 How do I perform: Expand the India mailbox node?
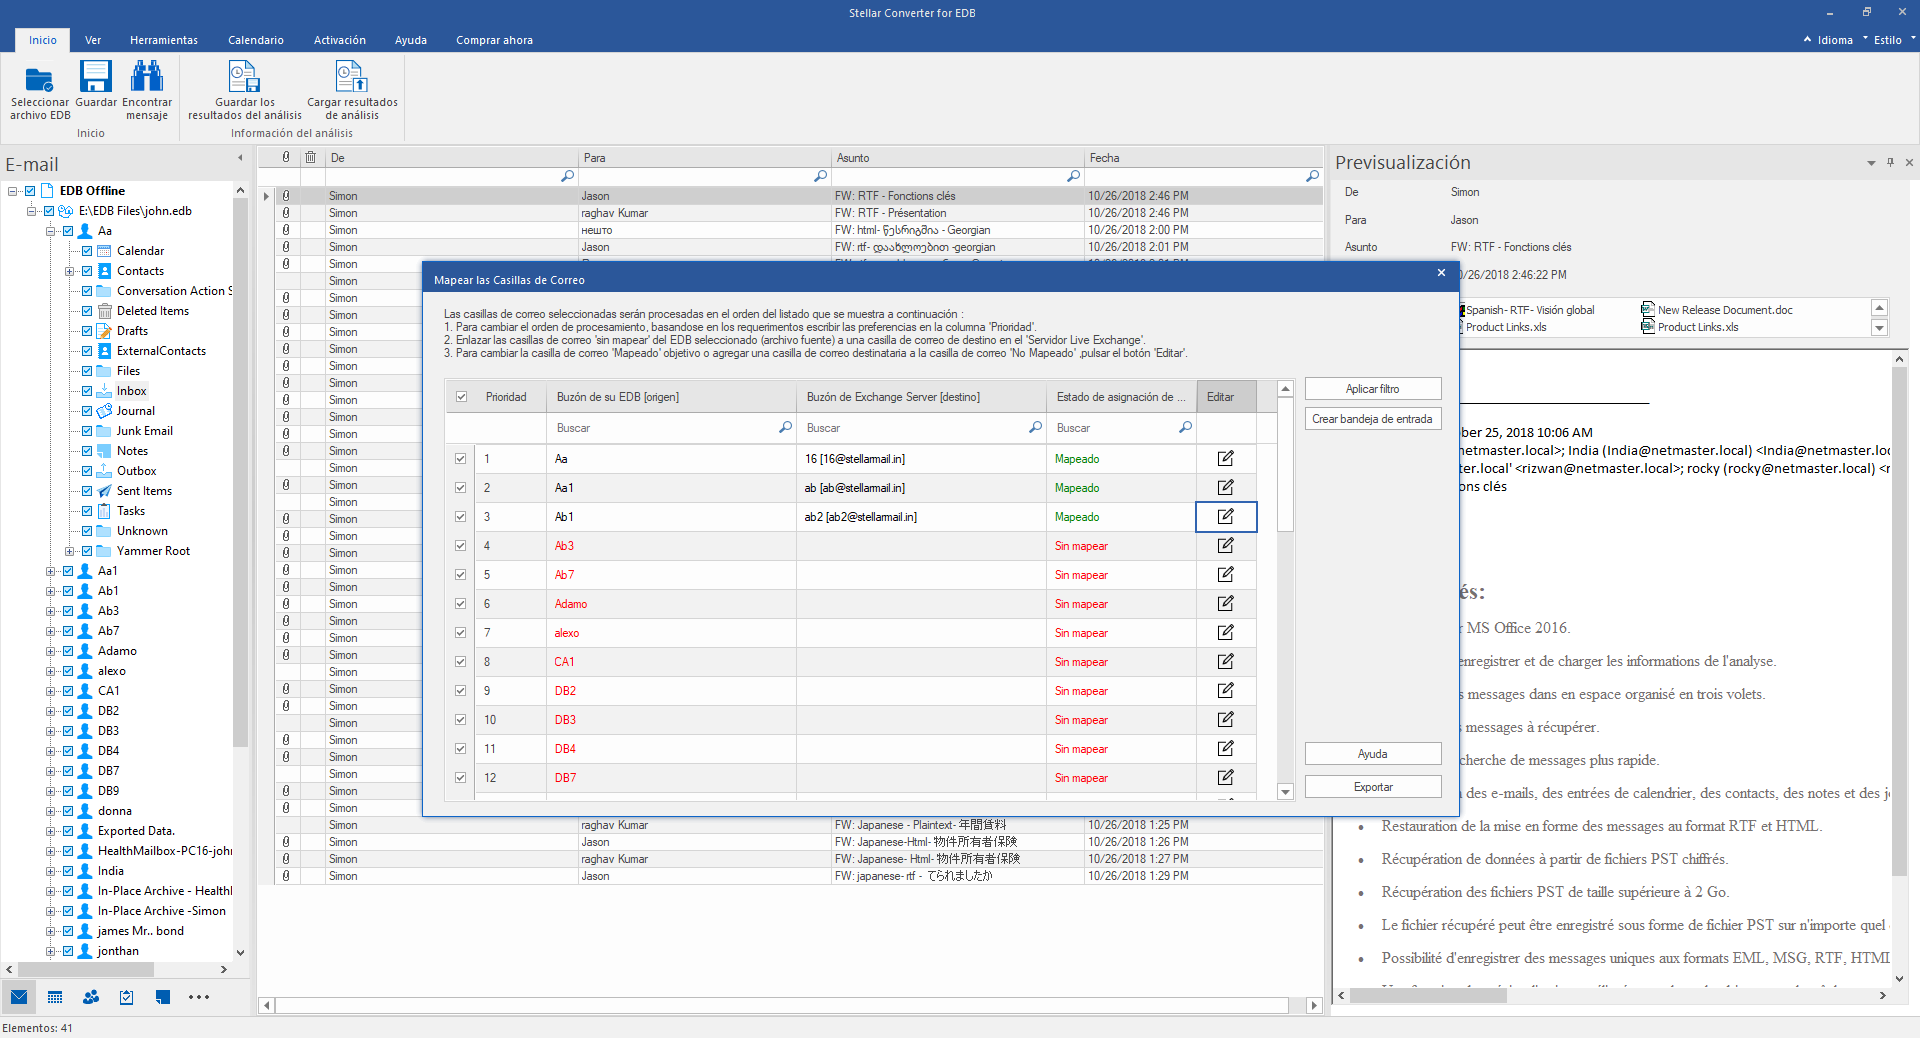tap(50, 871)
